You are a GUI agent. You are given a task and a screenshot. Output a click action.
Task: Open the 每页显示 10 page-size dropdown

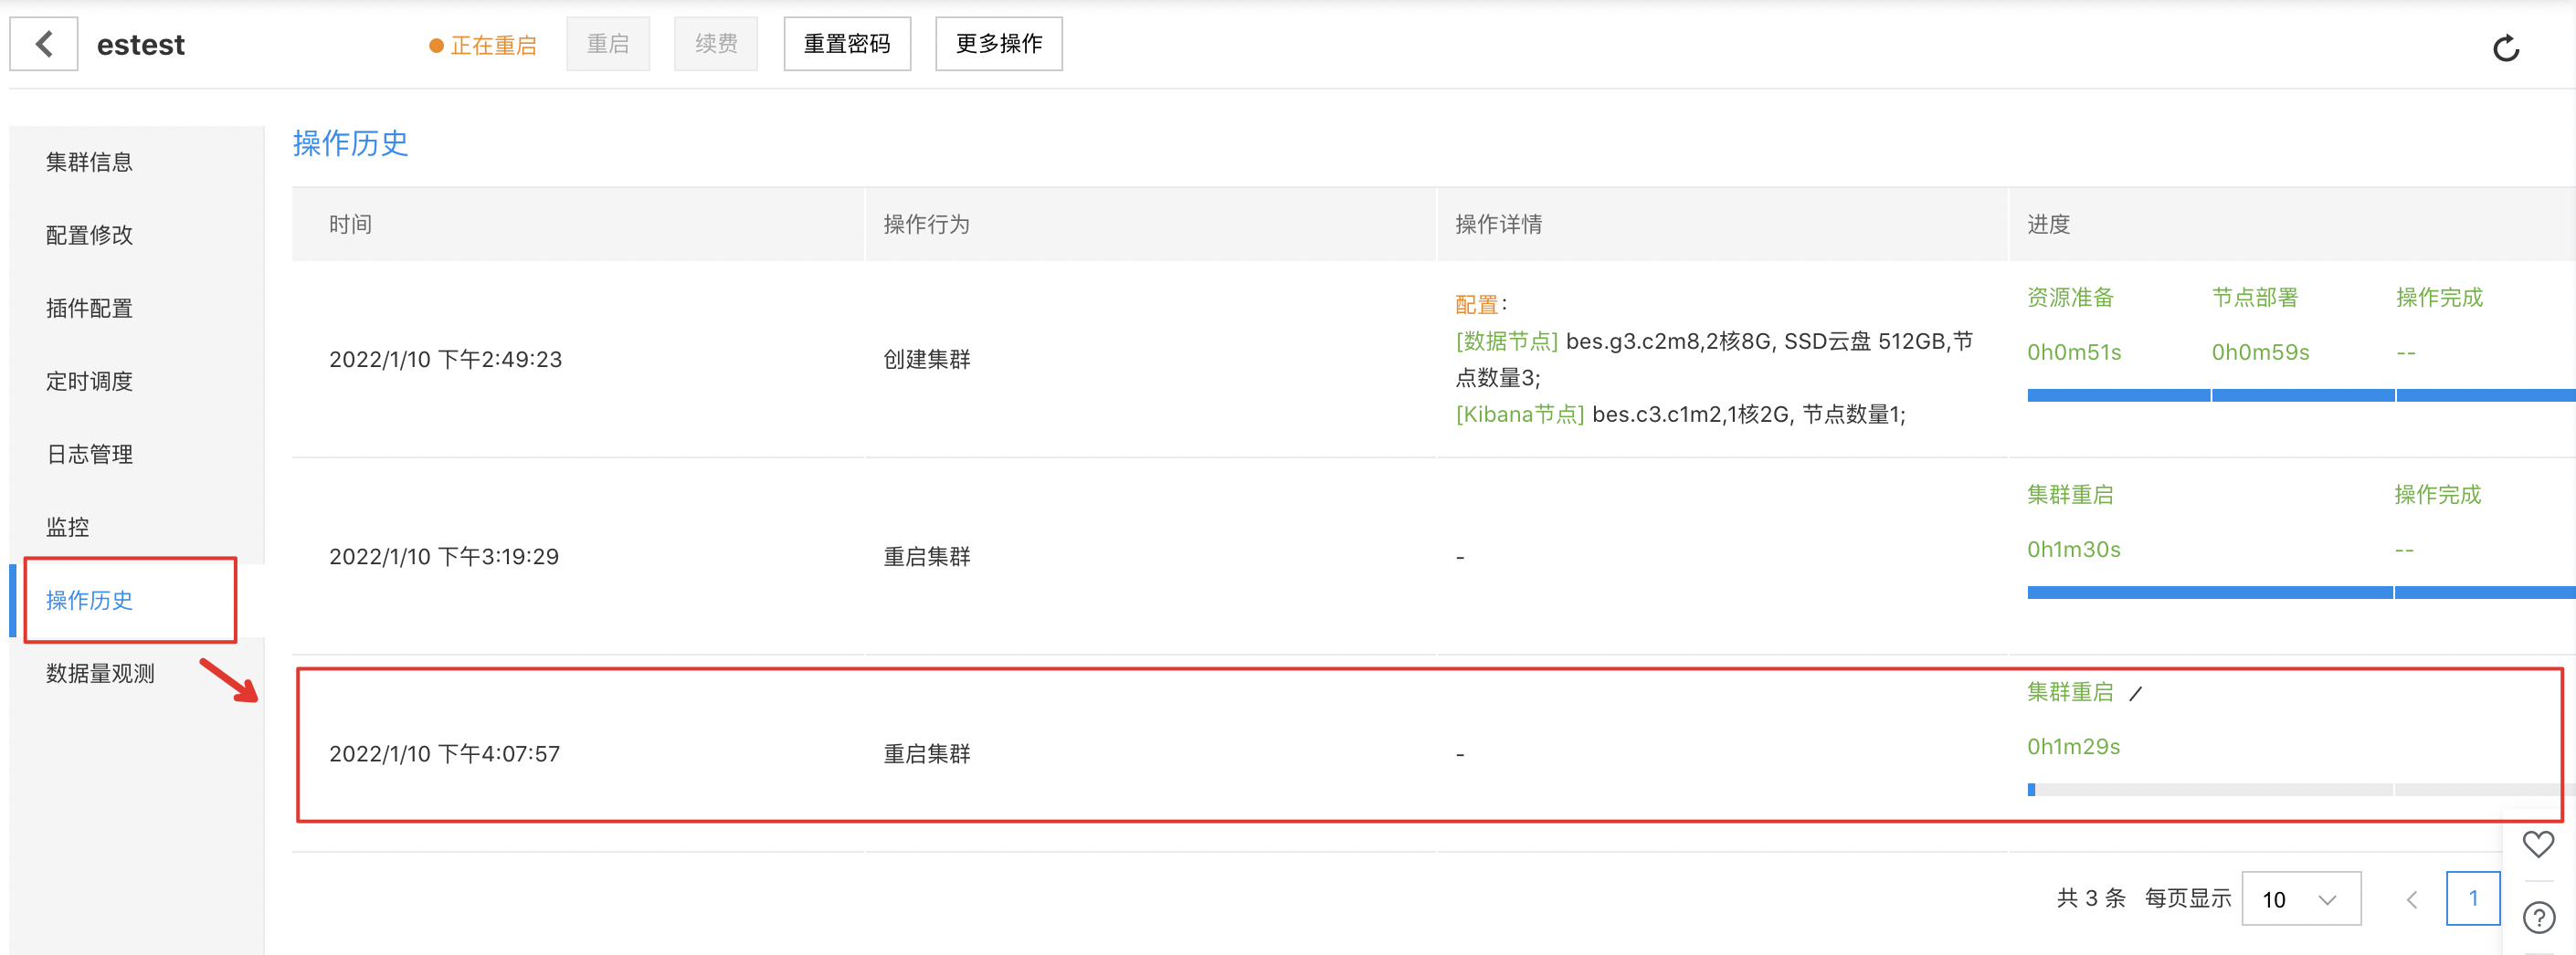pyautogui.click(x=2301, y=899)
